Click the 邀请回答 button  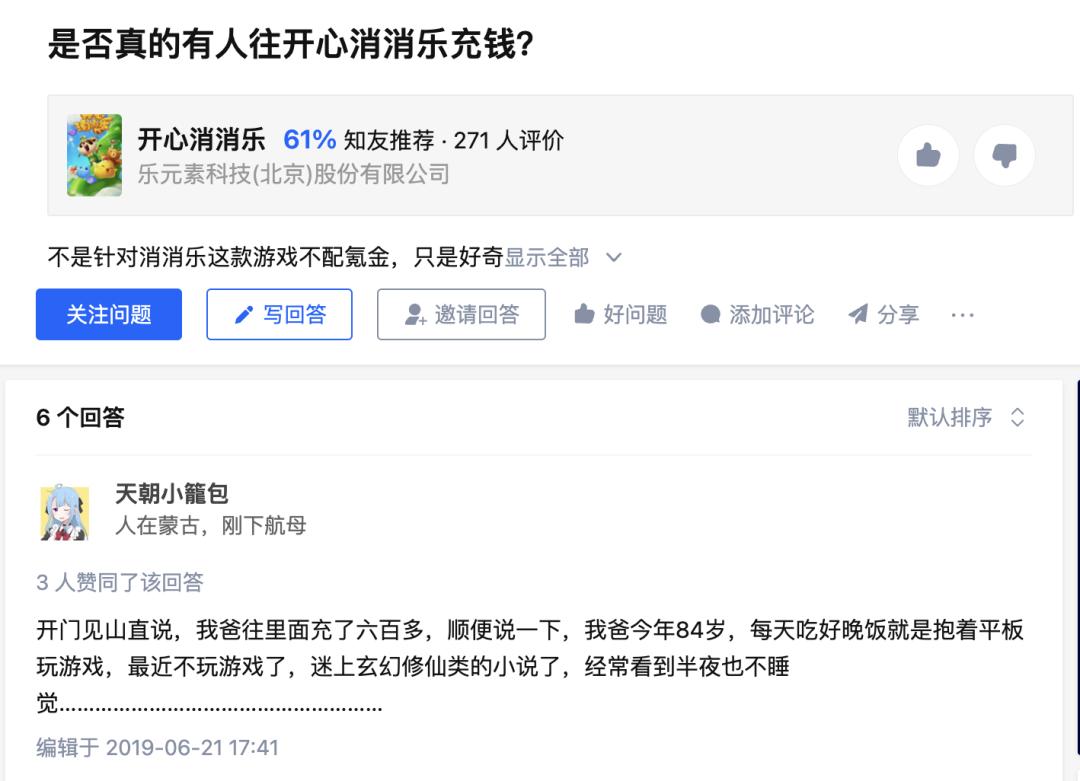(461, 315)
